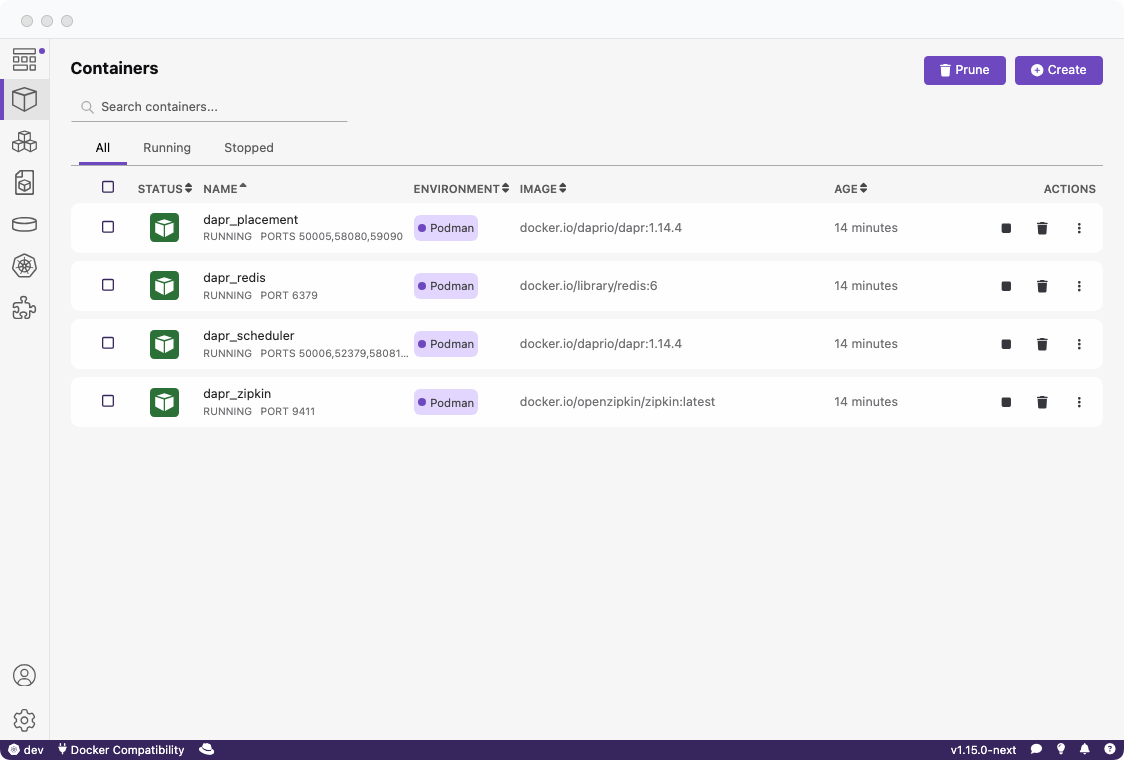Select the dapr_placement container checkbox
This screenshot has height=760, width=1124.
108,227
